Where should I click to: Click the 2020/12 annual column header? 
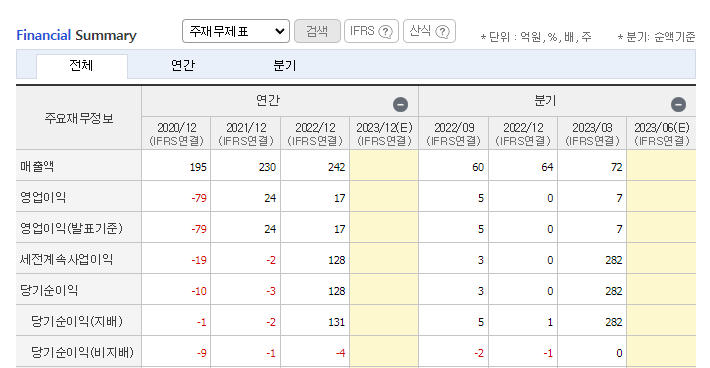176,134
